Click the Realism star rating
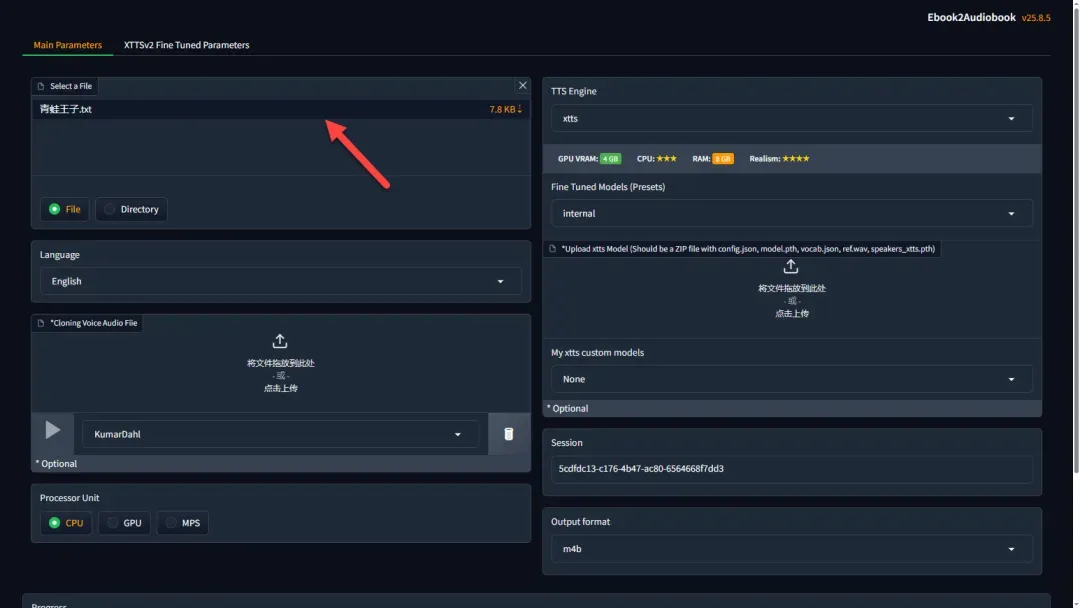This screenshot has height=608, width=1080. (796, 158)
